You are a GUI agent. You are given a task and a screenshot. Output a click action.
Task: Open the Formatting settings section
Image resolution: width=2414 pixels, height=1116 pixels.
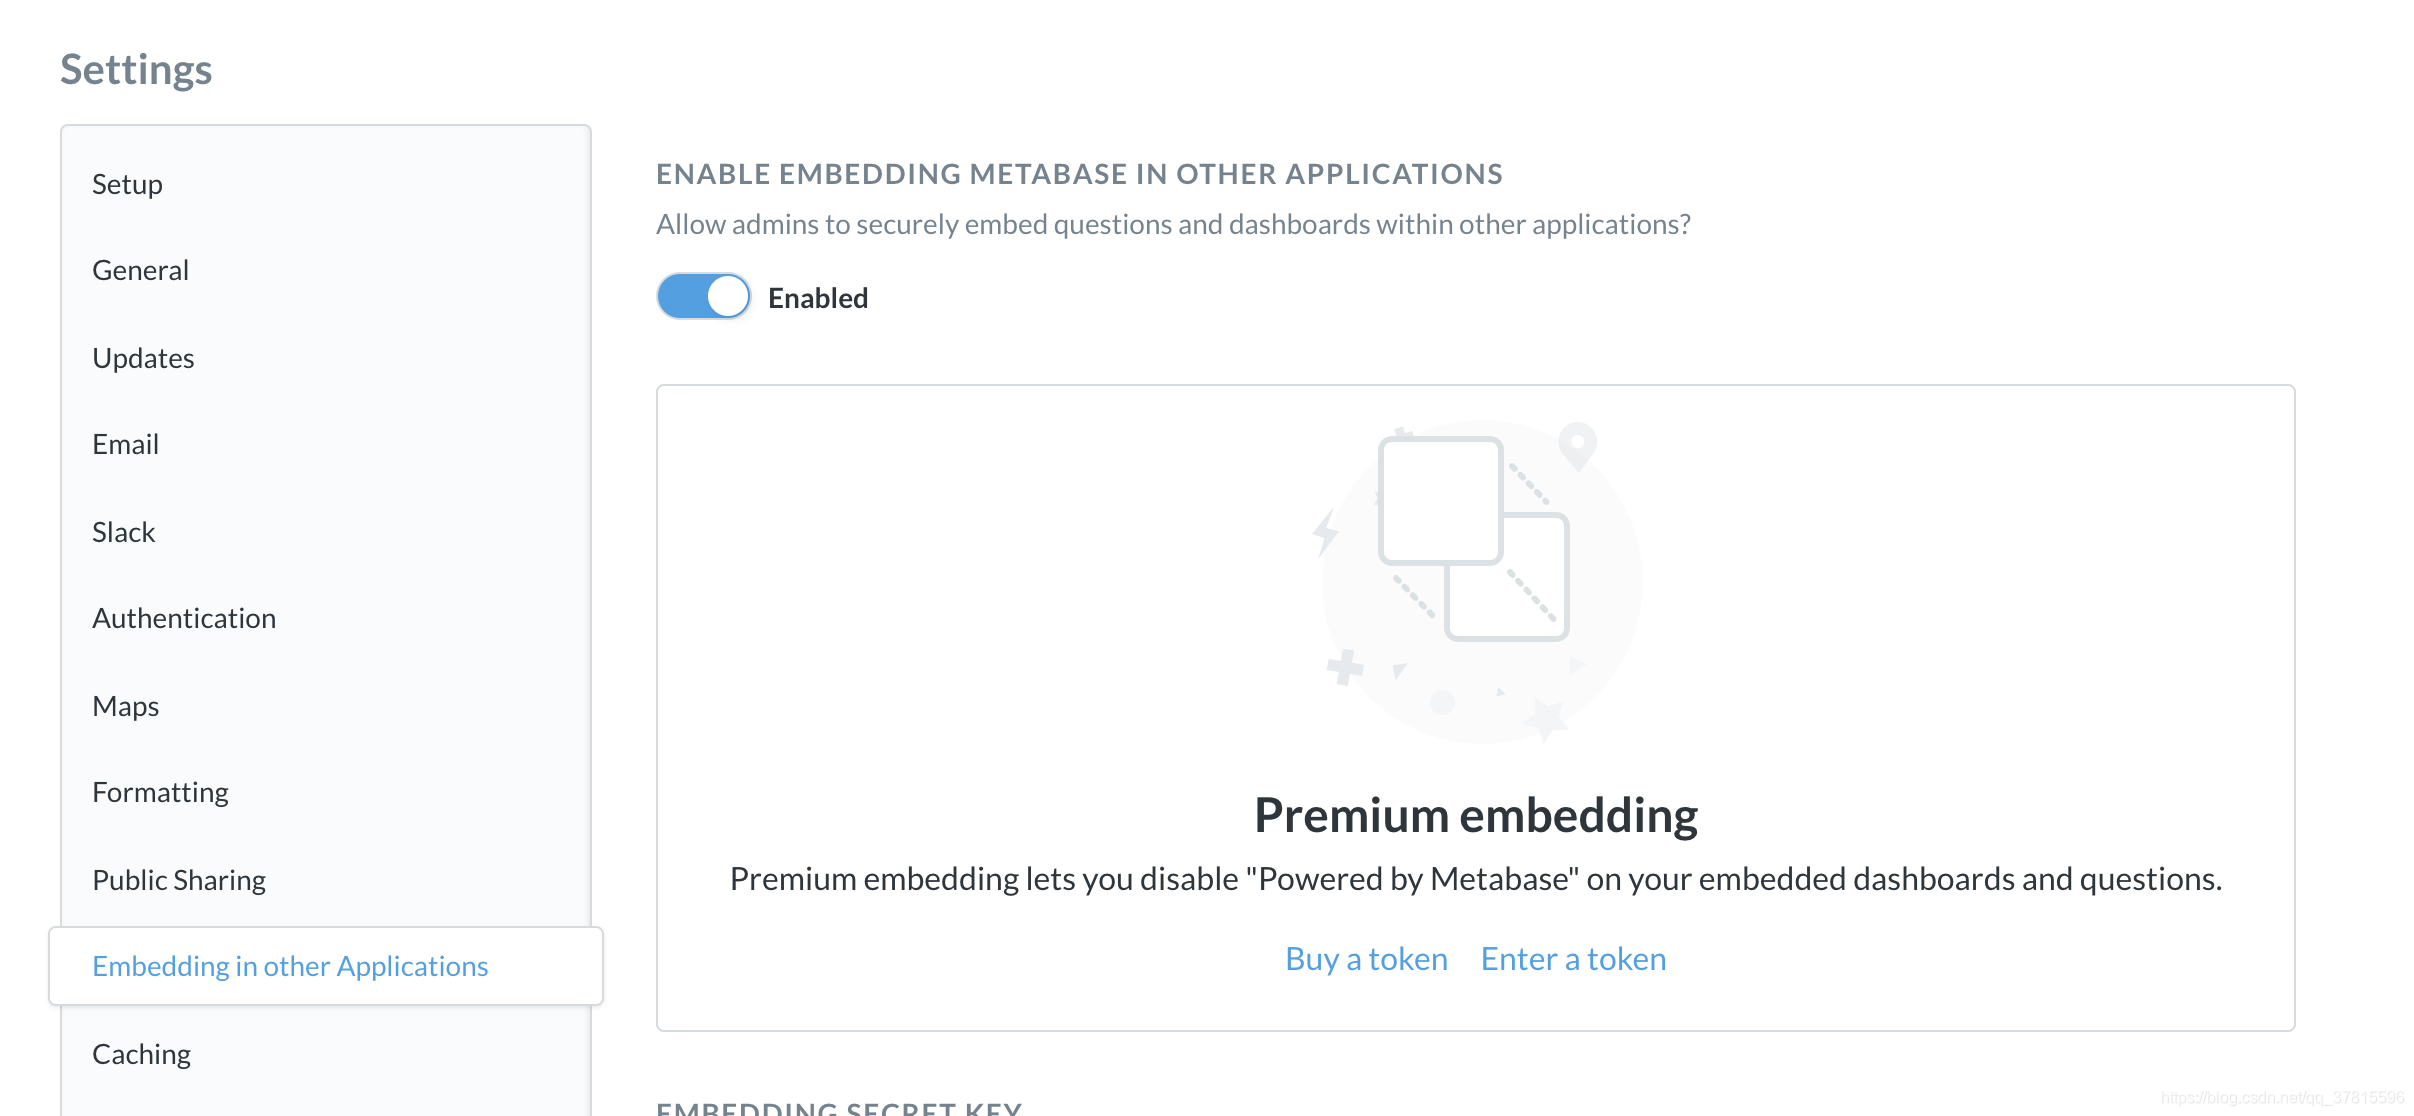[160, 791]
